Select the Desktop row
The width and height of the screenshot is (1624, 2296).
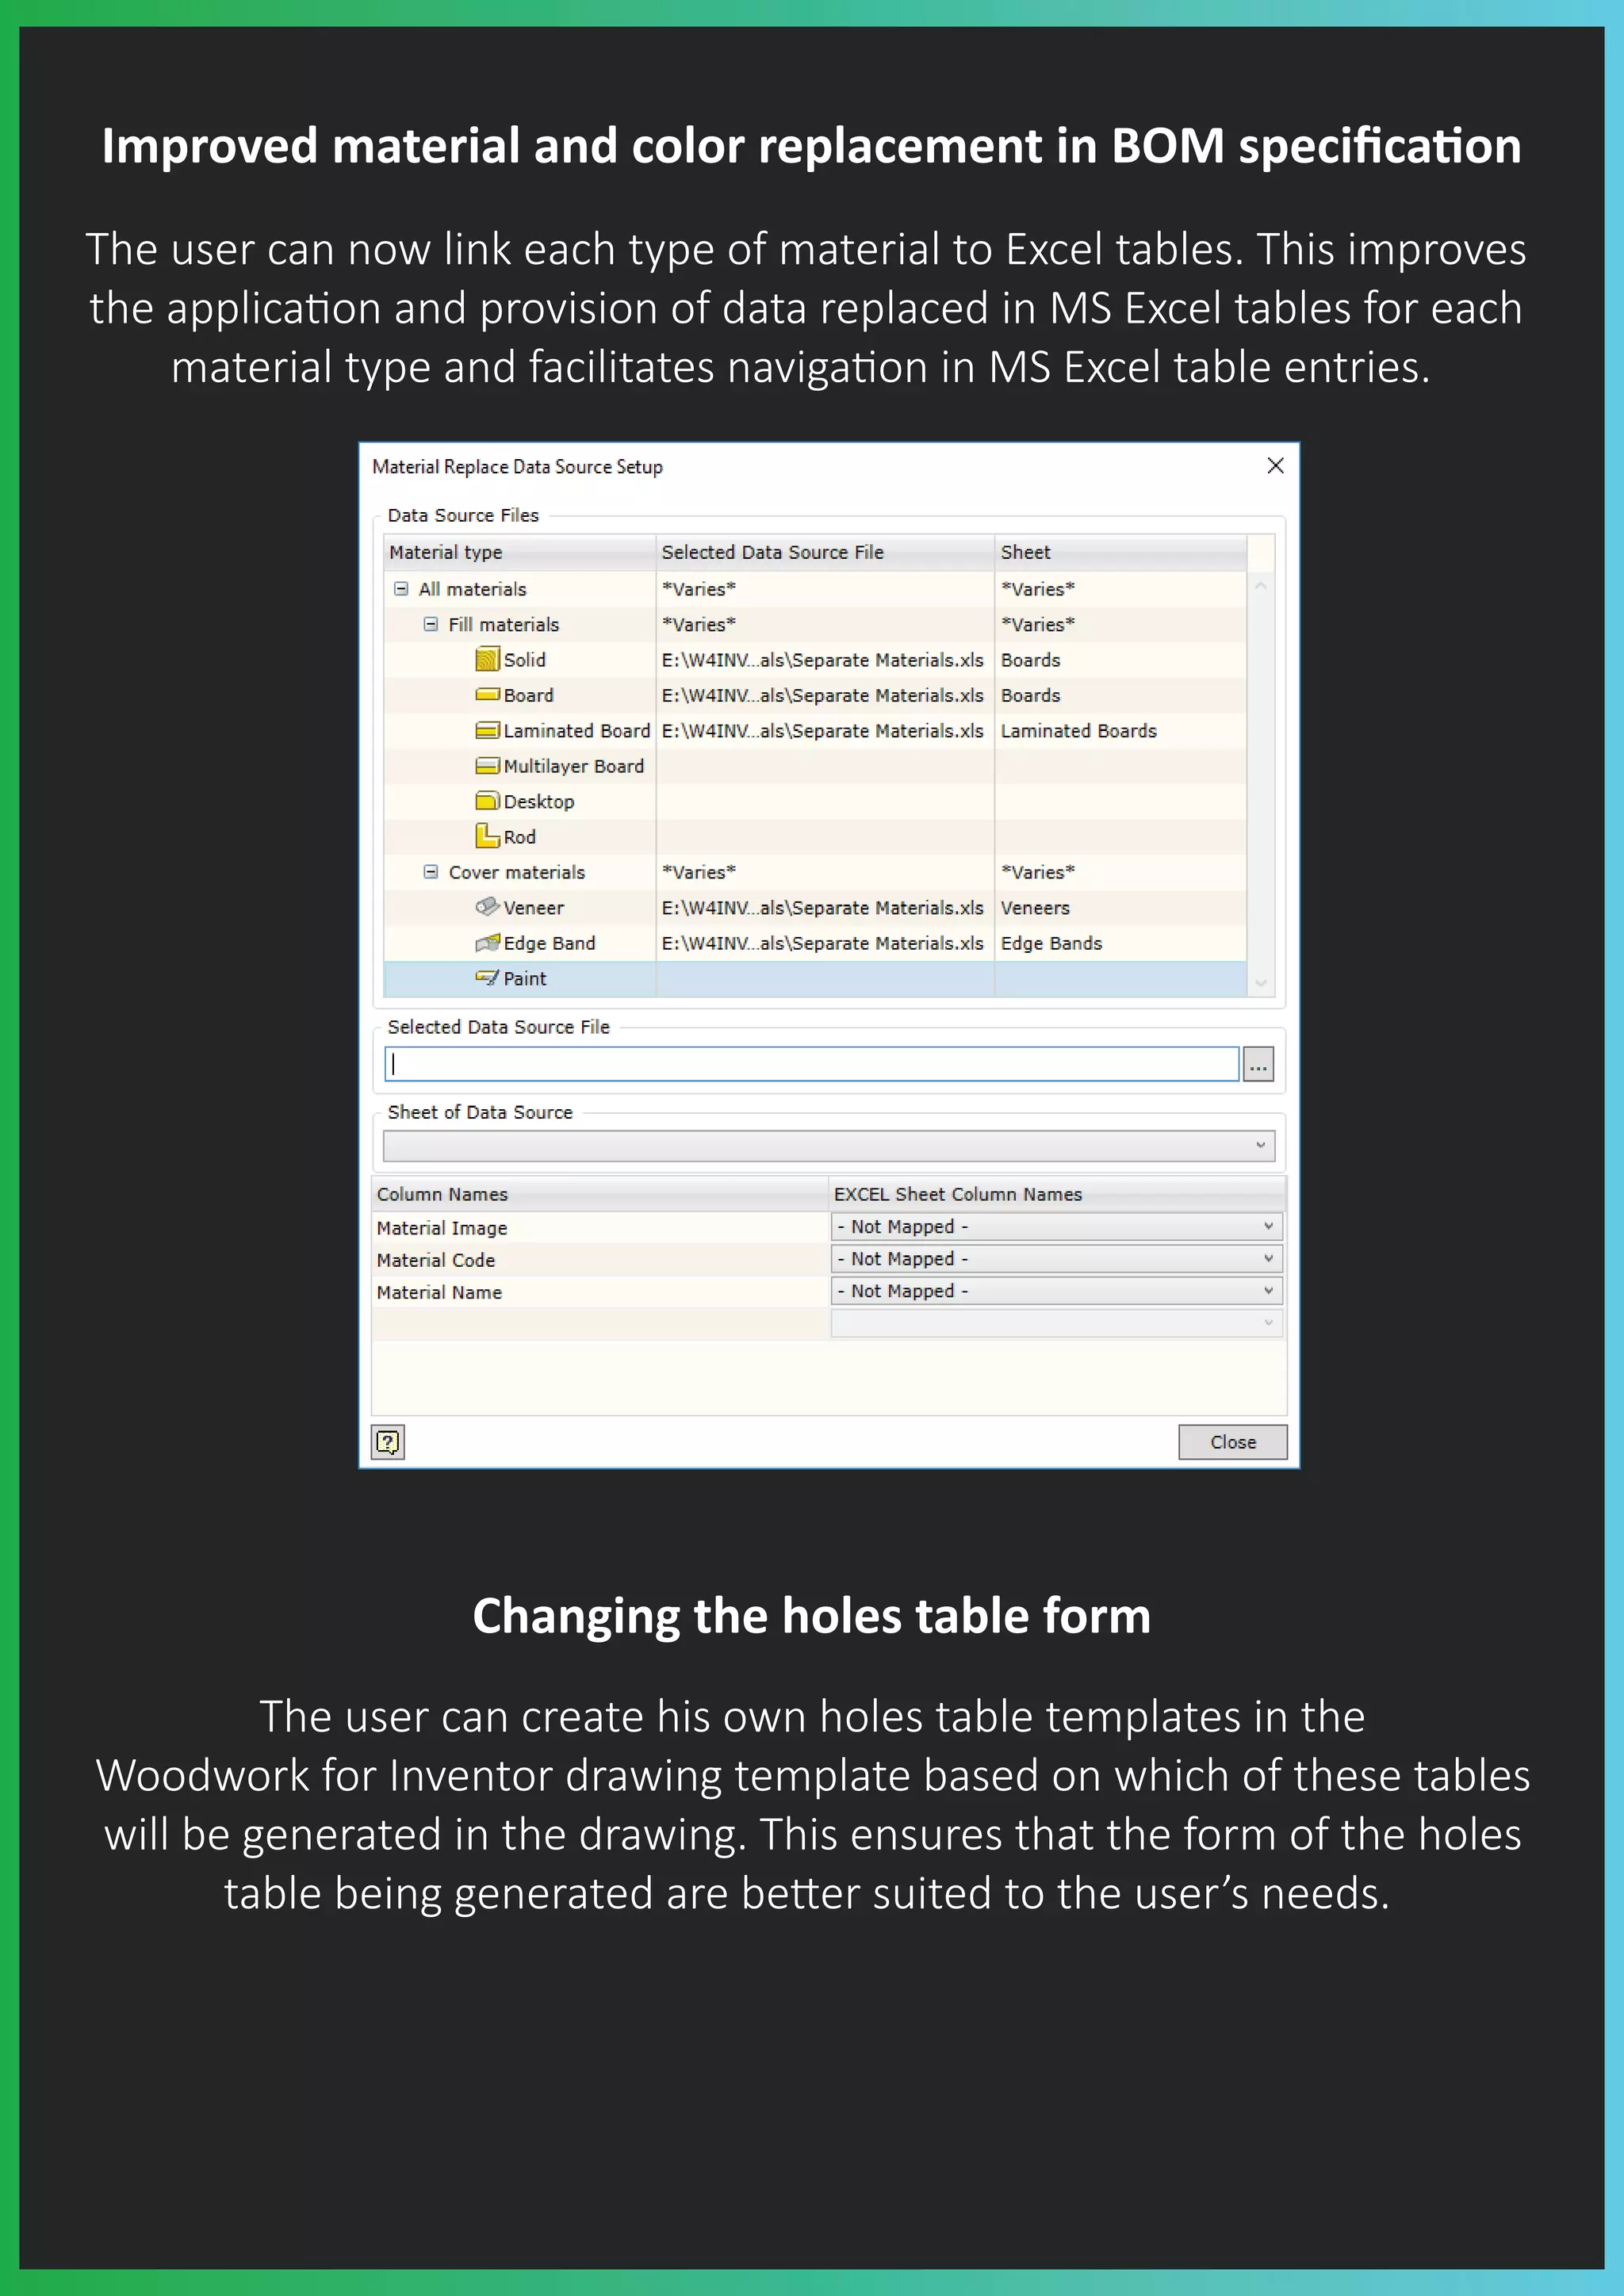[x=815, y=801]
